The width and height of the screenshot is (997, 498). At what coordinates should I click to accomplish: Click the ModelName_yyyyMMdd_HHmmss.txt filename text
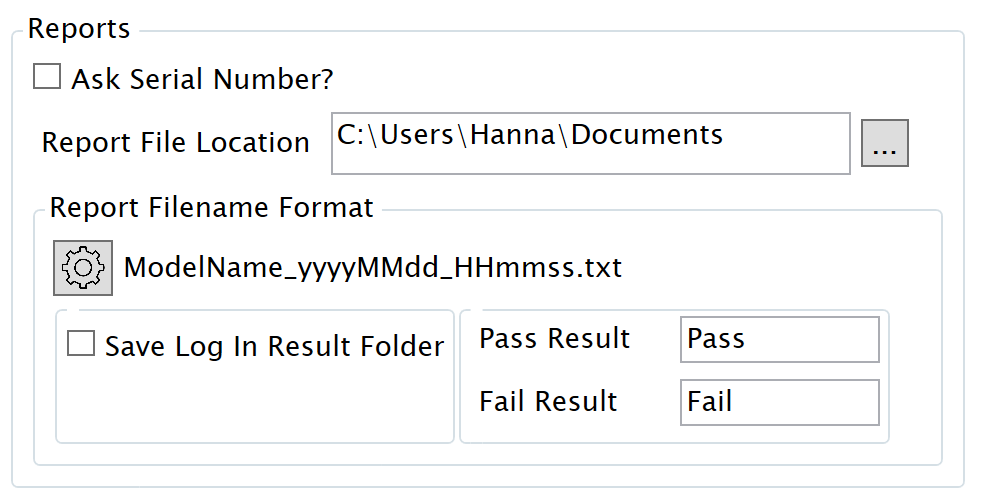(372, 268)
